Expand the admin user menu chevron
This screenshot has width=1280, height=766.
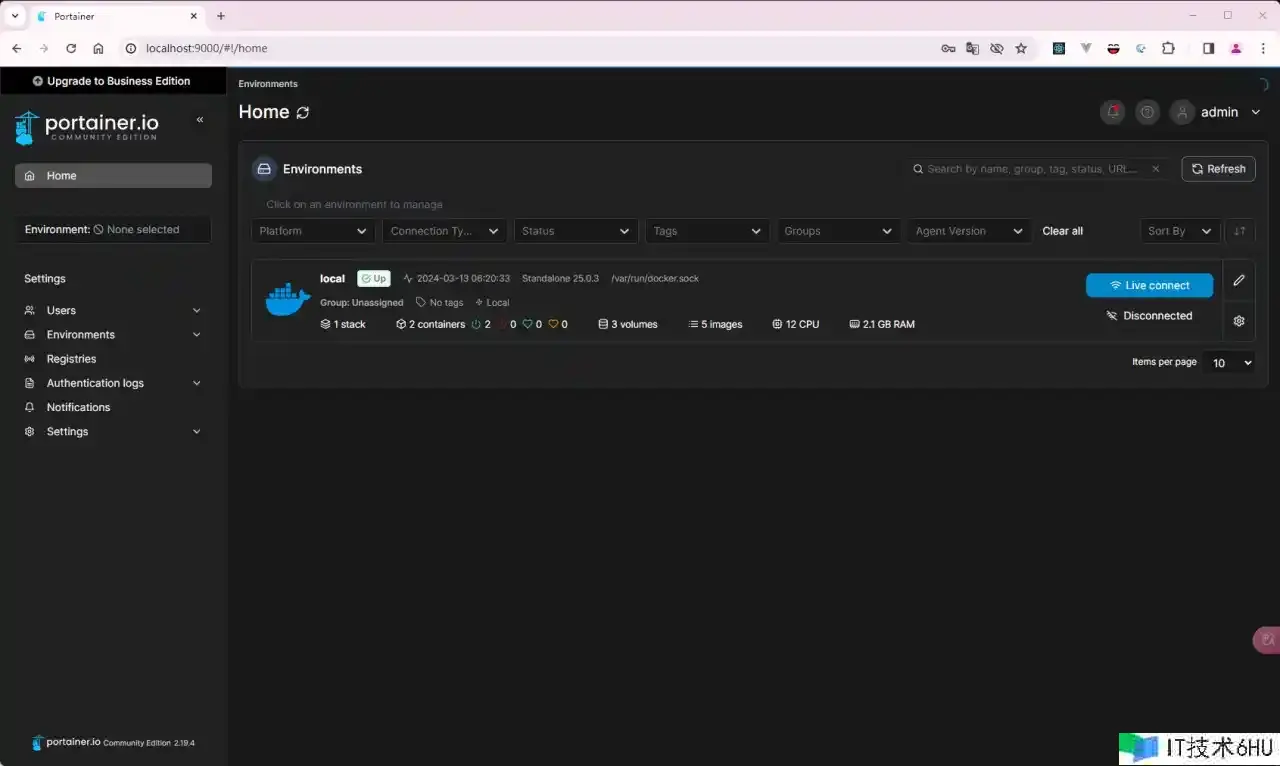(x=1256, y=112)
